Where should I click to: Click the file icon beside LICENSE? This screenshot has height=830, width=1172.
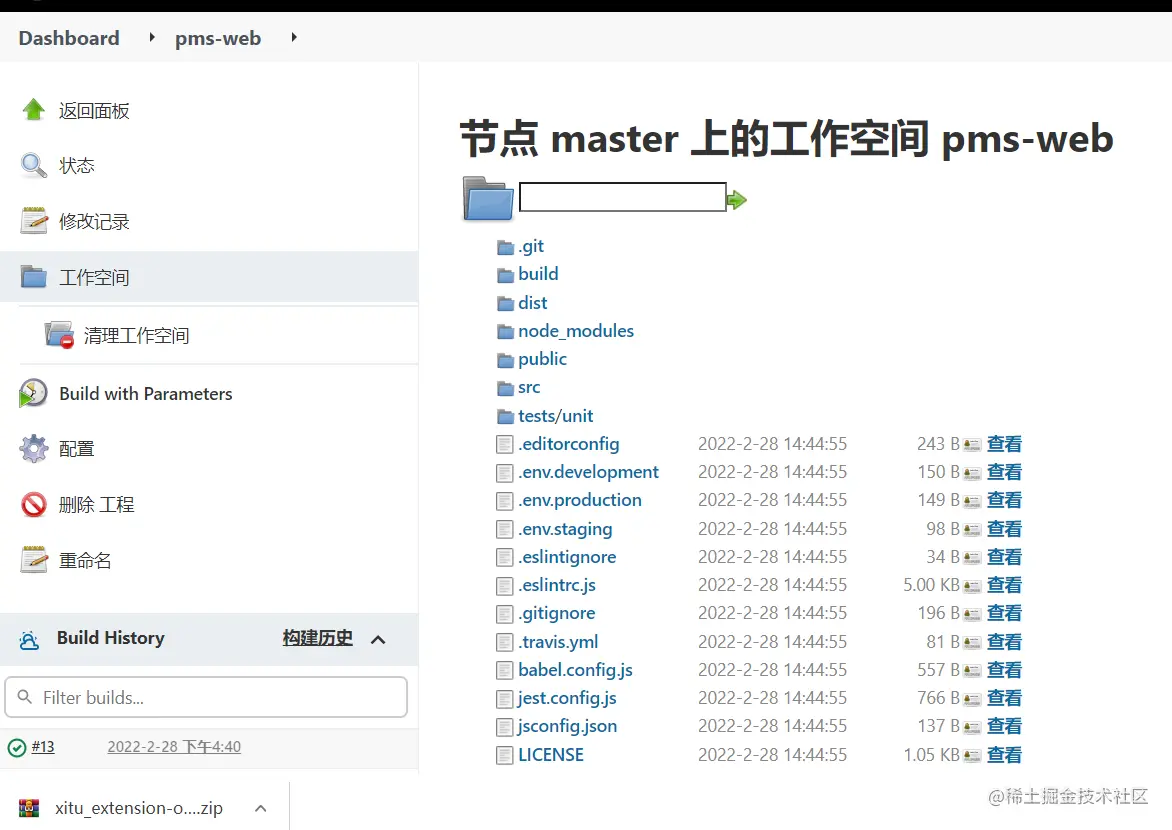[505, 755]
